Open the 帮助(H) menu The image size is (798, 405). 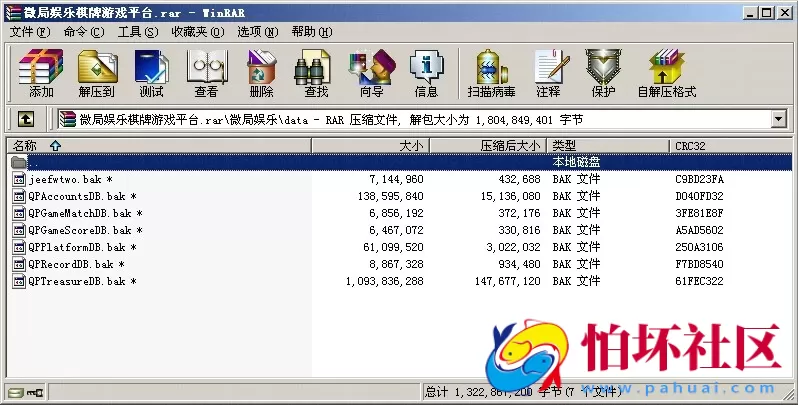(x=312, y=32)
